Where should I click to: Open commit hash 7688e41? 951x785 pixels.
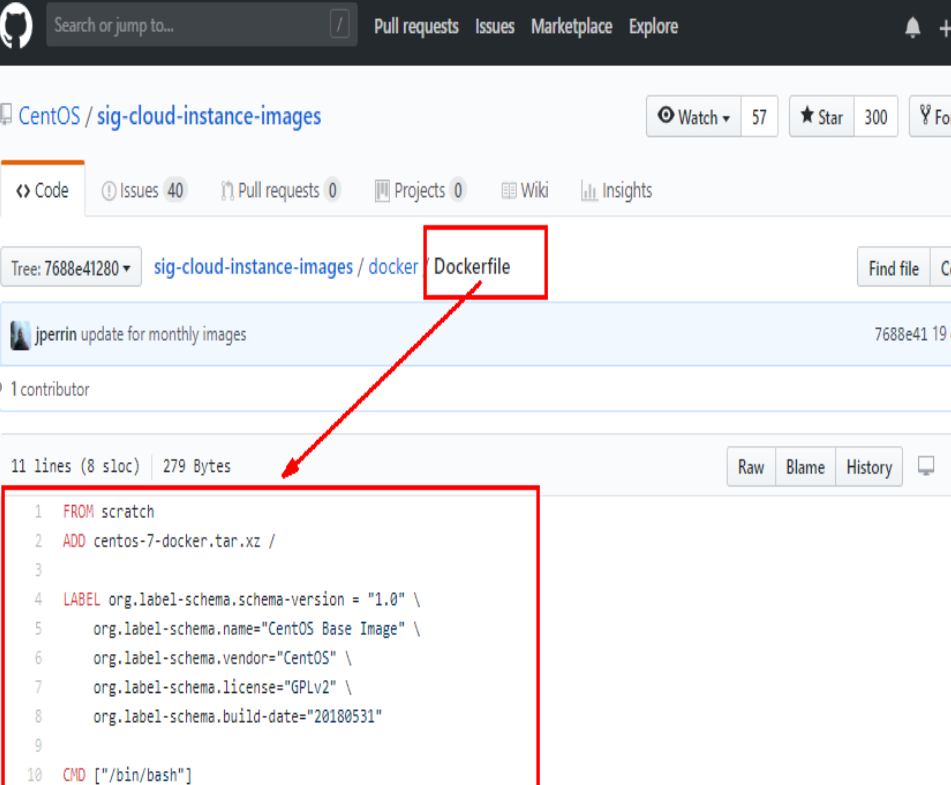pos(901,334)
